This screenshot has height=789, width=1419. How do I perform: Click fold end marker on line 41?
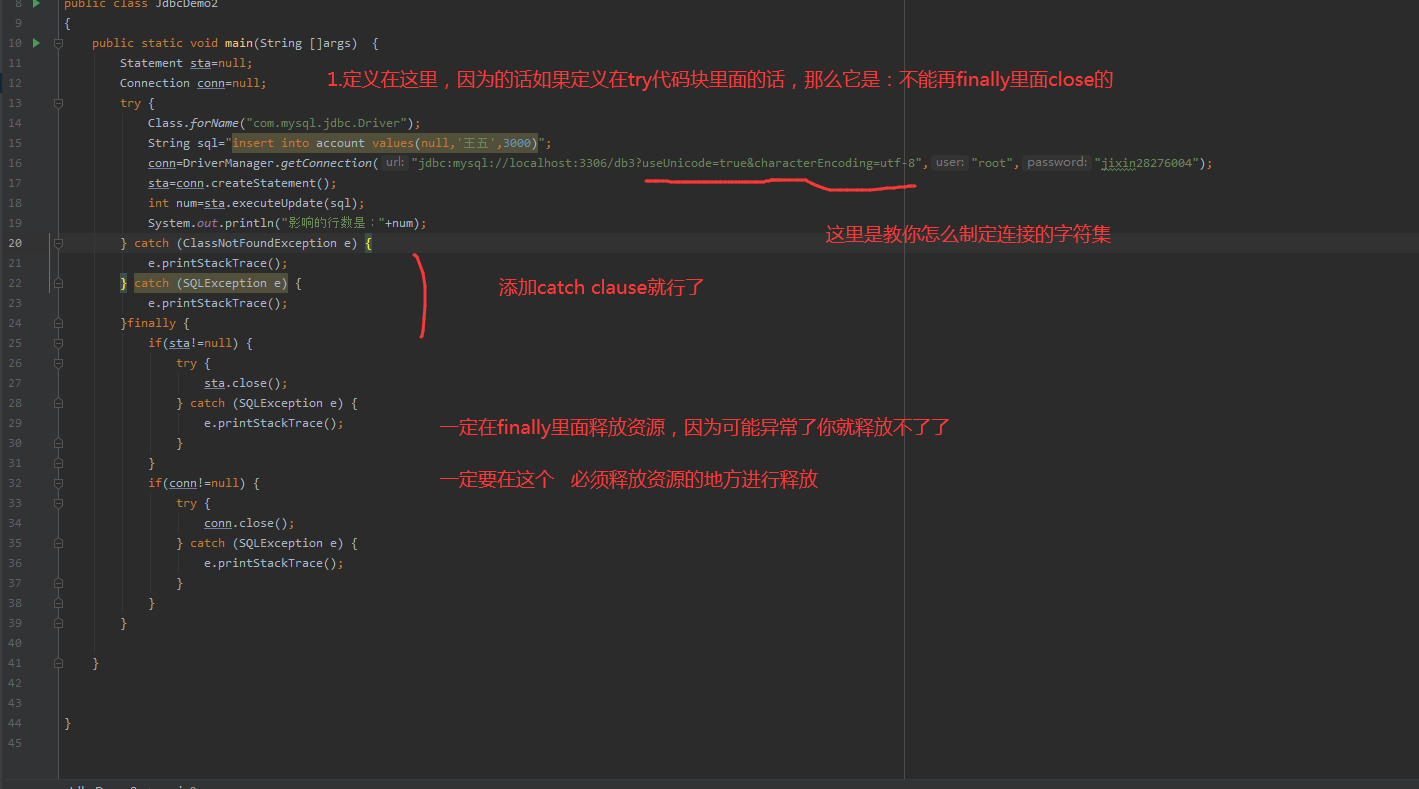click(x=58, y=663)
